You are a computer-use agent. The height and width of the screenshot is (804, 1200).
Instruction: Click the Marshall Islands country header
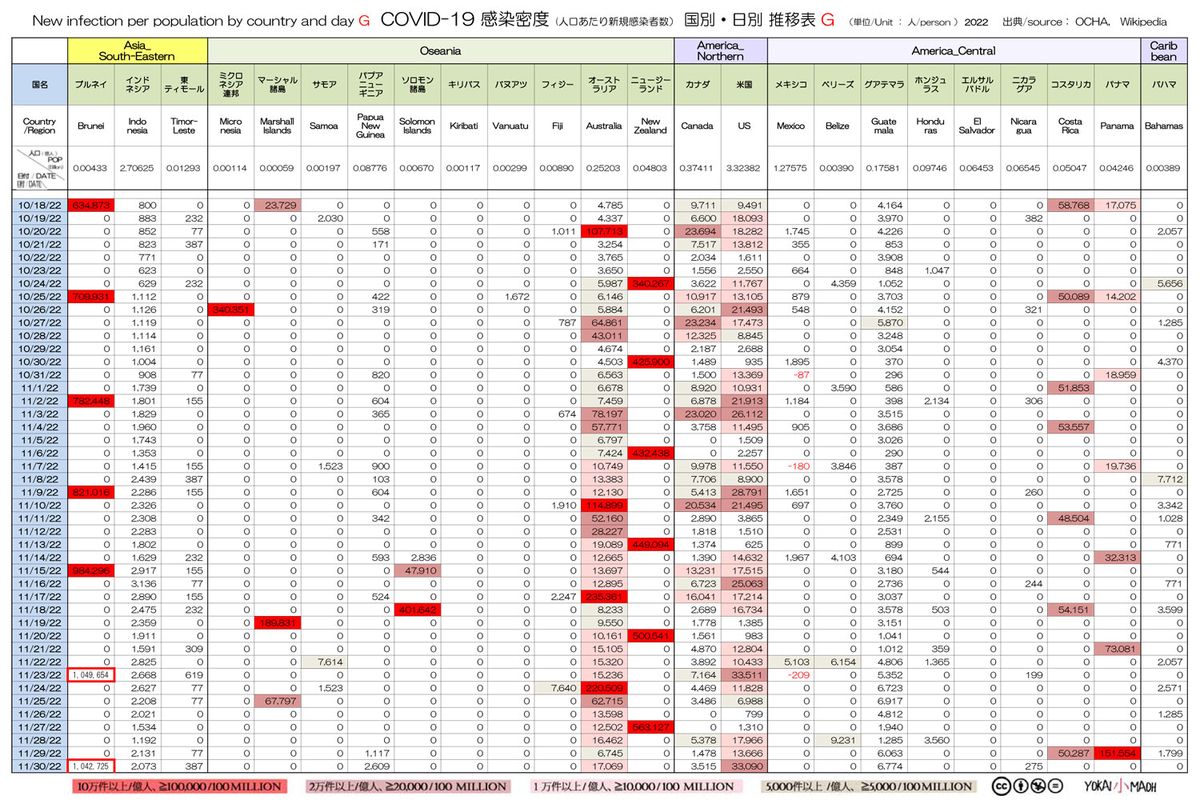click(x=277, y=127)
